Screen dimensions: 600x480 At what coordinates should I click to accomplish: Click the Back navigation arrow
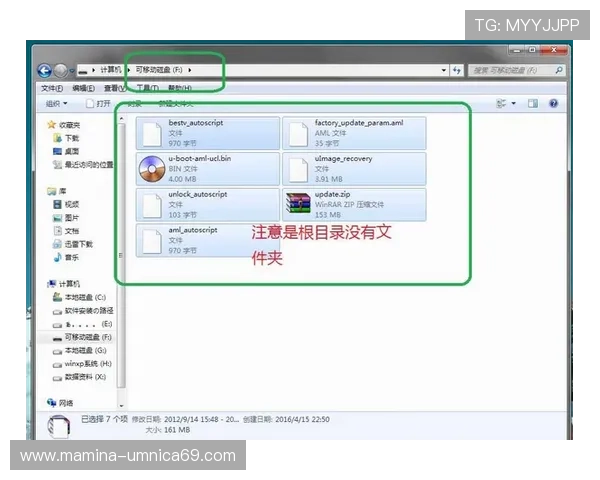coord(45,70)
